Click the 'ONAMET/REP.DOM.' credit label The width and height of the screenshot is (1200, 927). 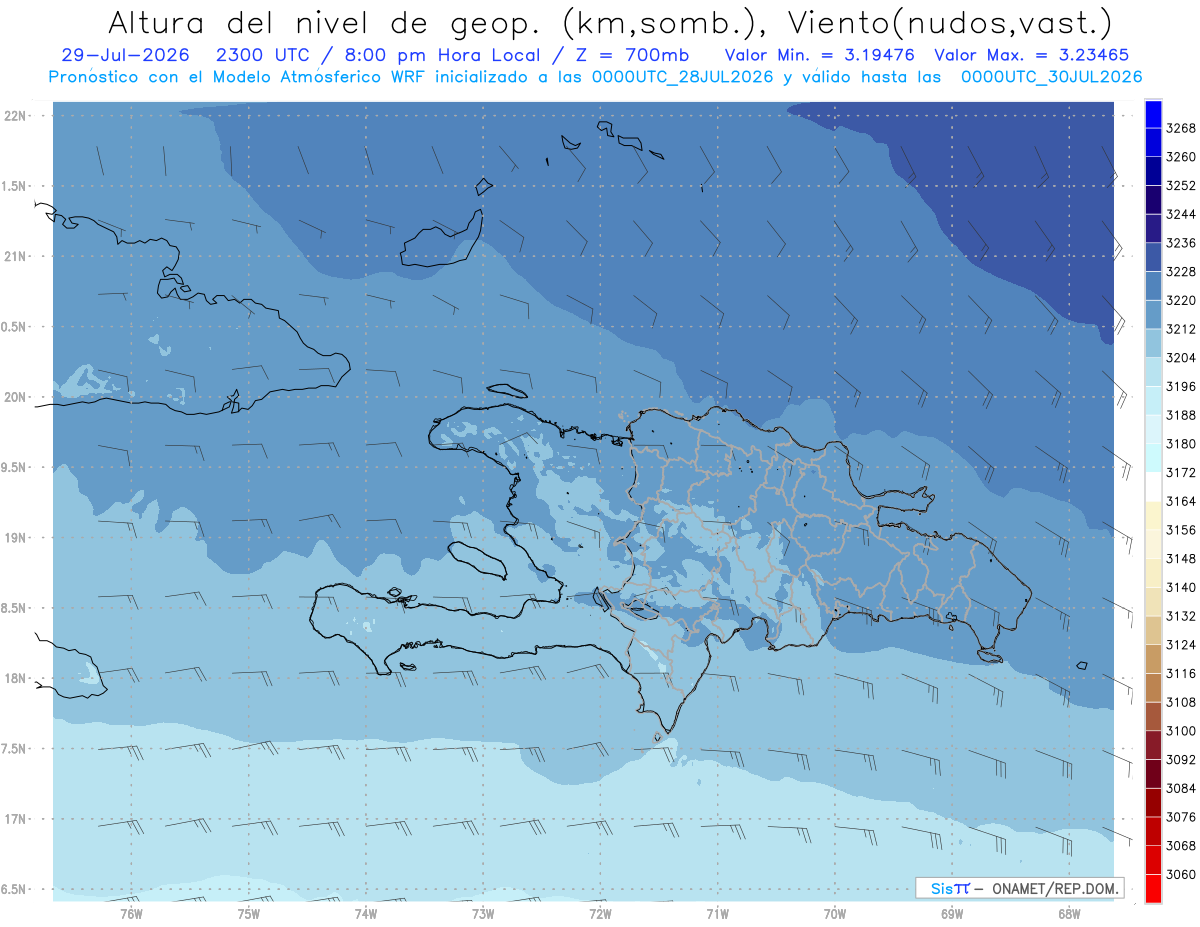click(1055, 888)
